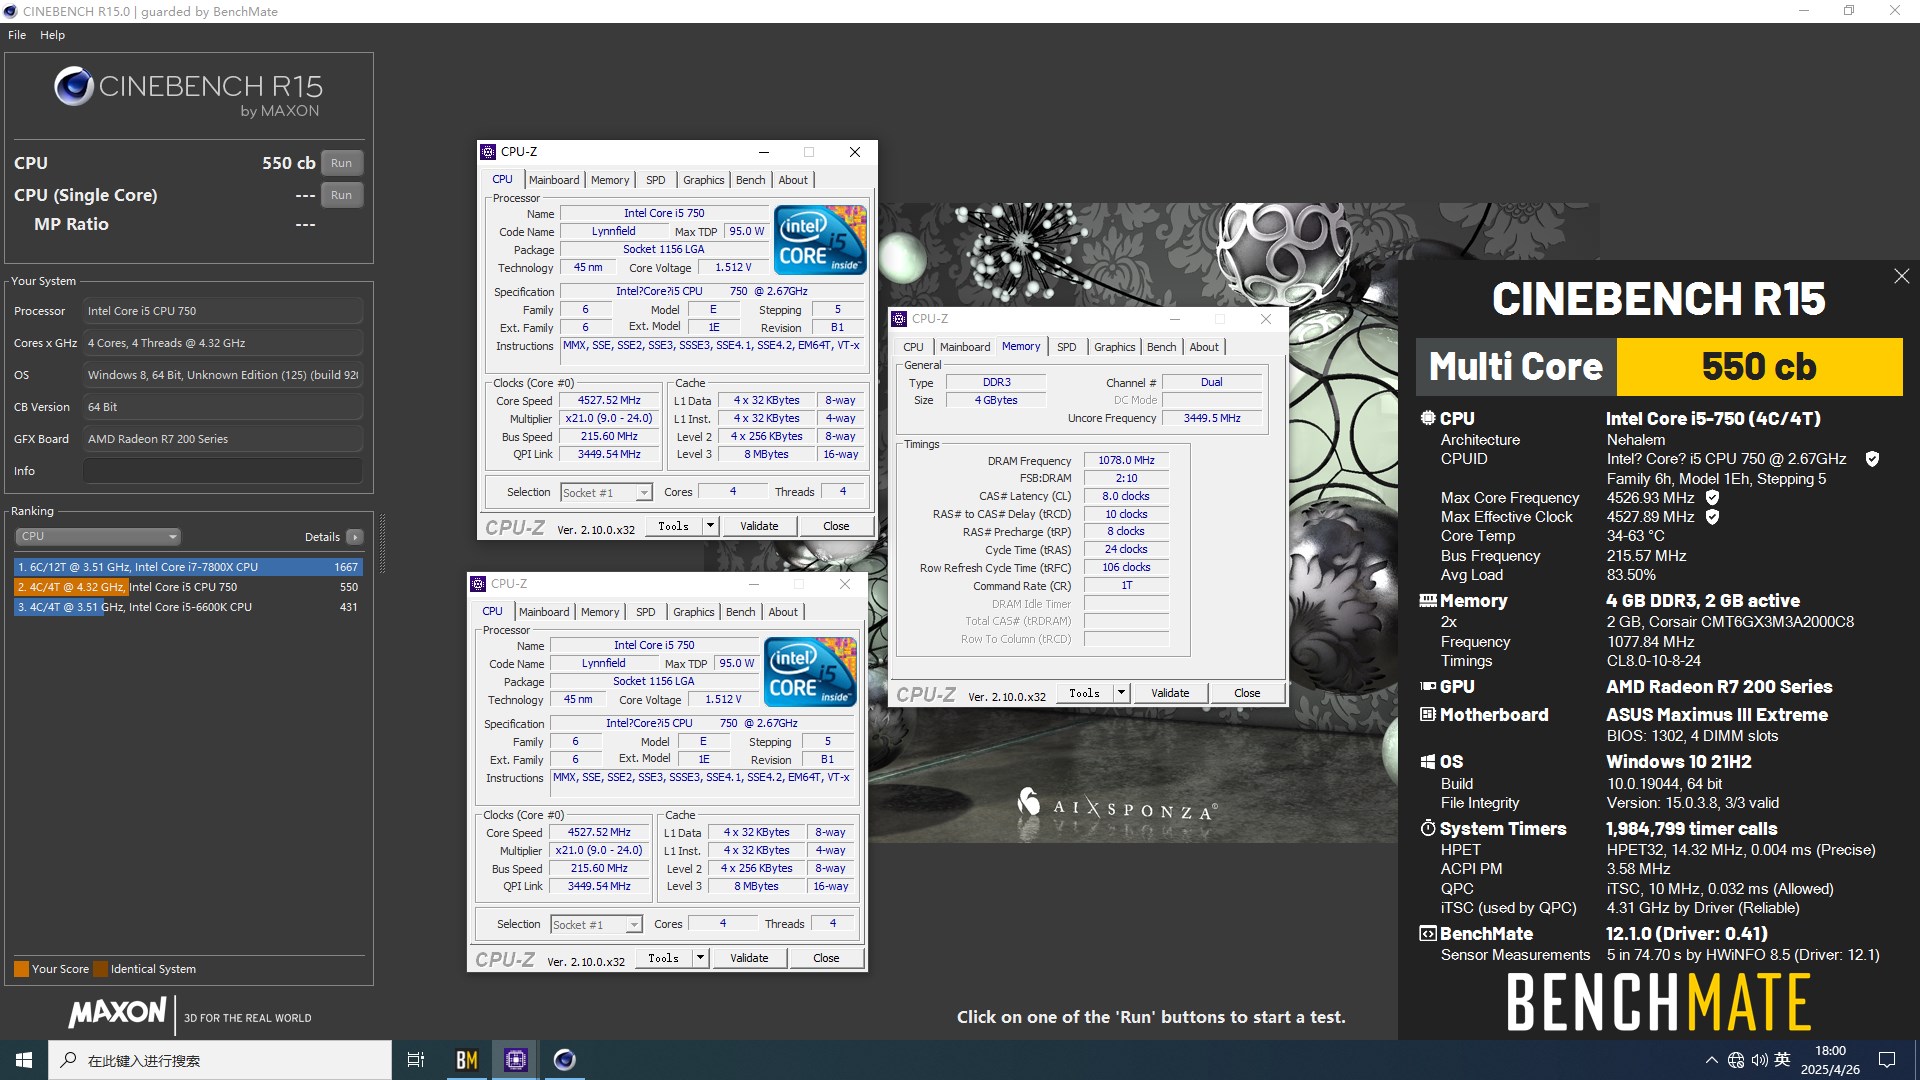Switch to CPU tab in Memory CPU-Z window
The height and width of the screenshot is (1080, 1920).
click(914, 347)
